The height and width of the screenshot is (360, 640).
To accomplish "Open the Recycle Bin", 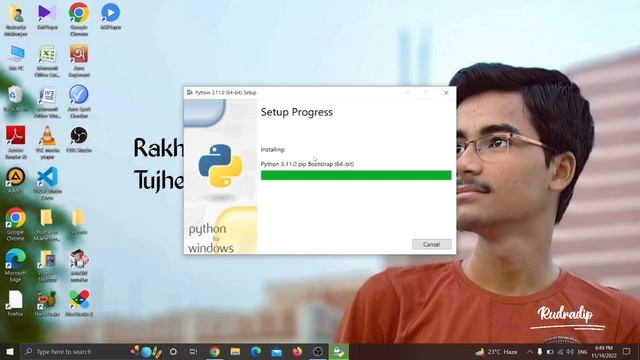I will (x=16, y=99).
